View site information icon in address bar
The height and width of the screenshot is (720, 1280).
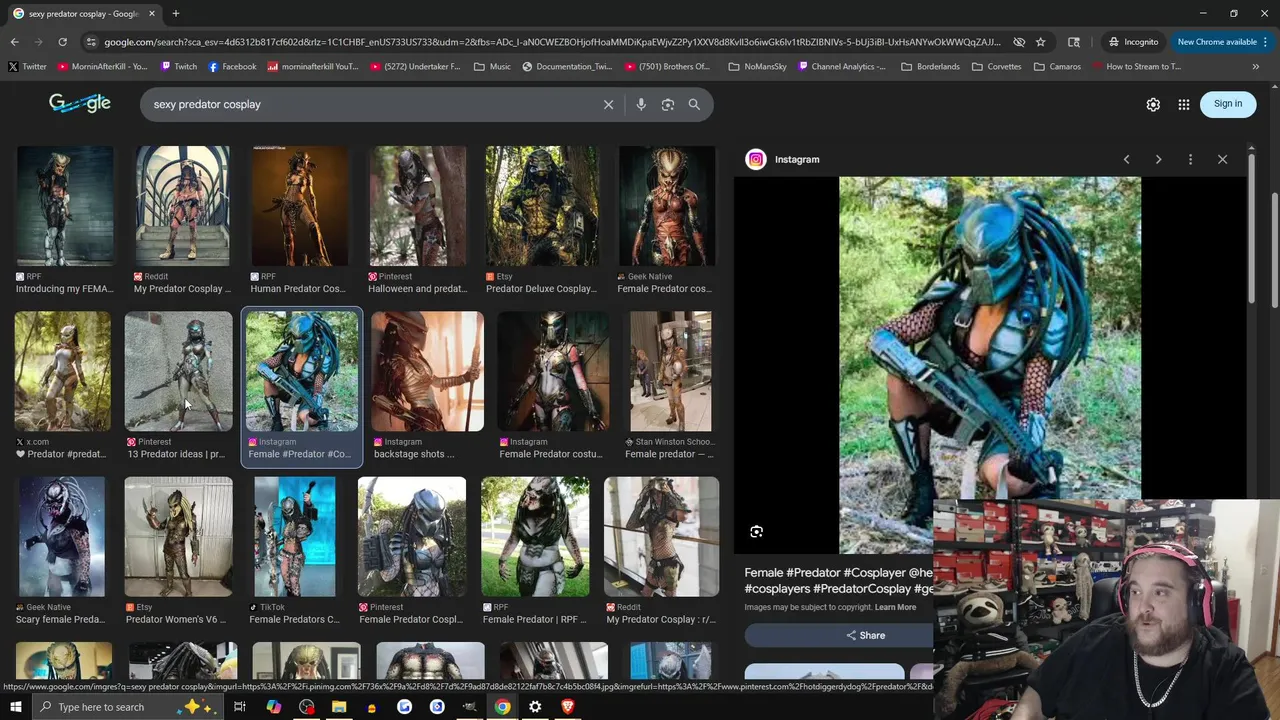point(91,42)
